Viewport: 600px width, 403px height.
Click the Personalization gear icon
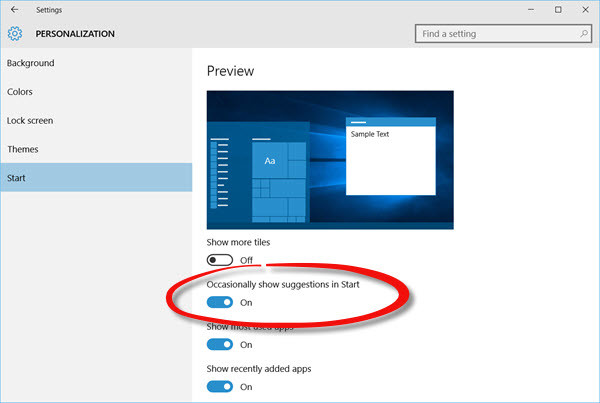coord(15,34)
